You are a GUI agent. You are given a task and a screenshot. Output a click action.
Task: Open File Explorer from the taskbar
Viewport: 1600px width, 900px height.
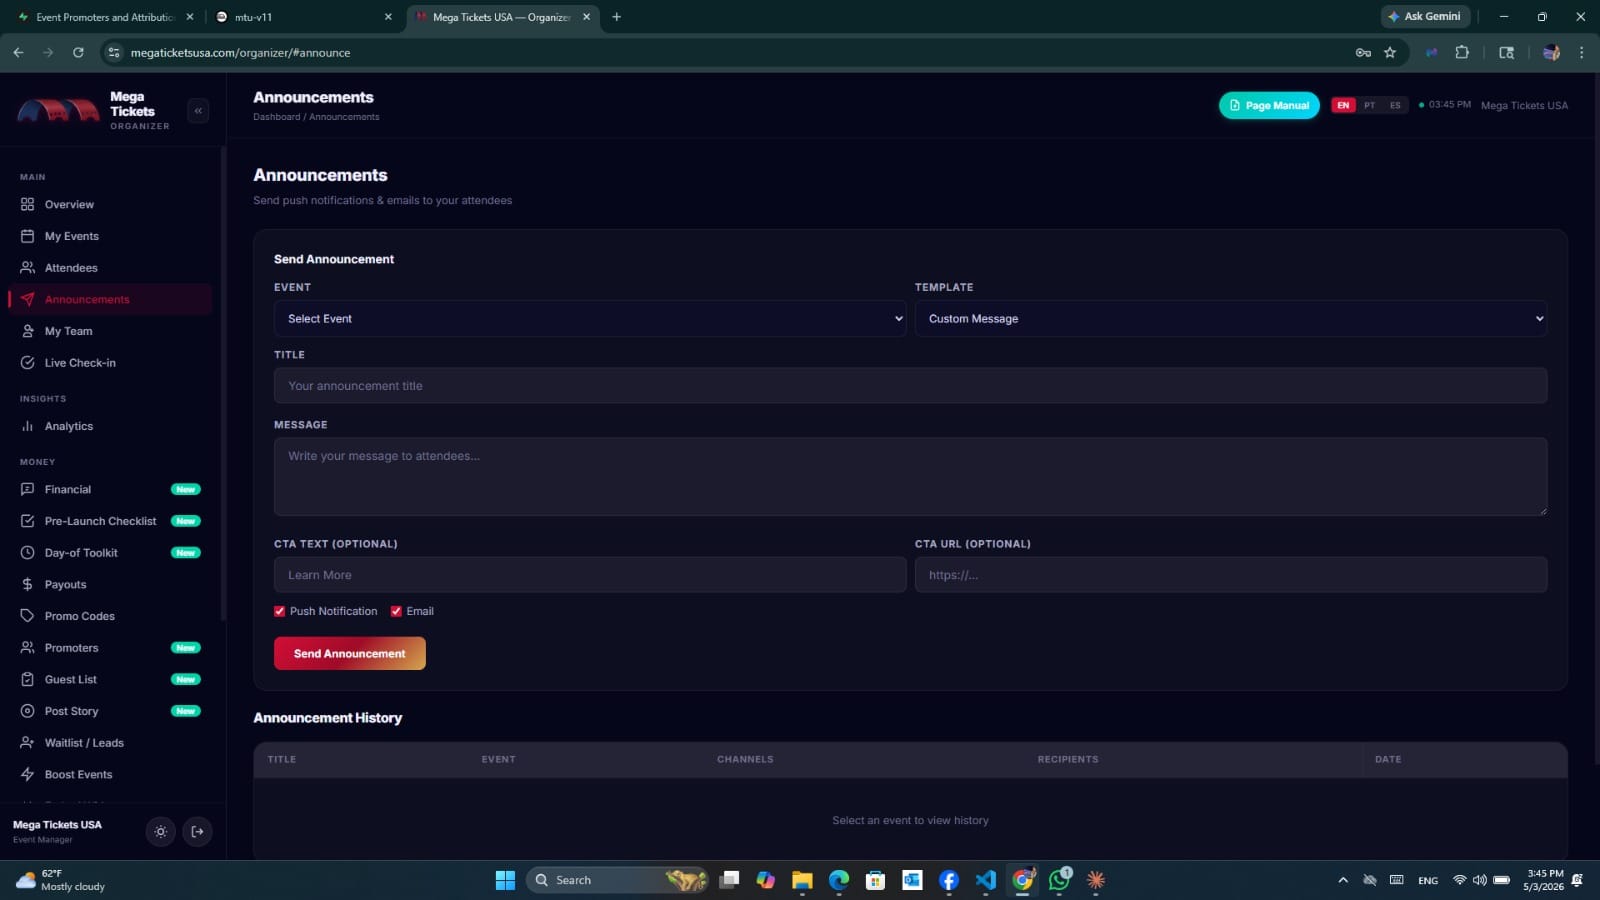802,880
